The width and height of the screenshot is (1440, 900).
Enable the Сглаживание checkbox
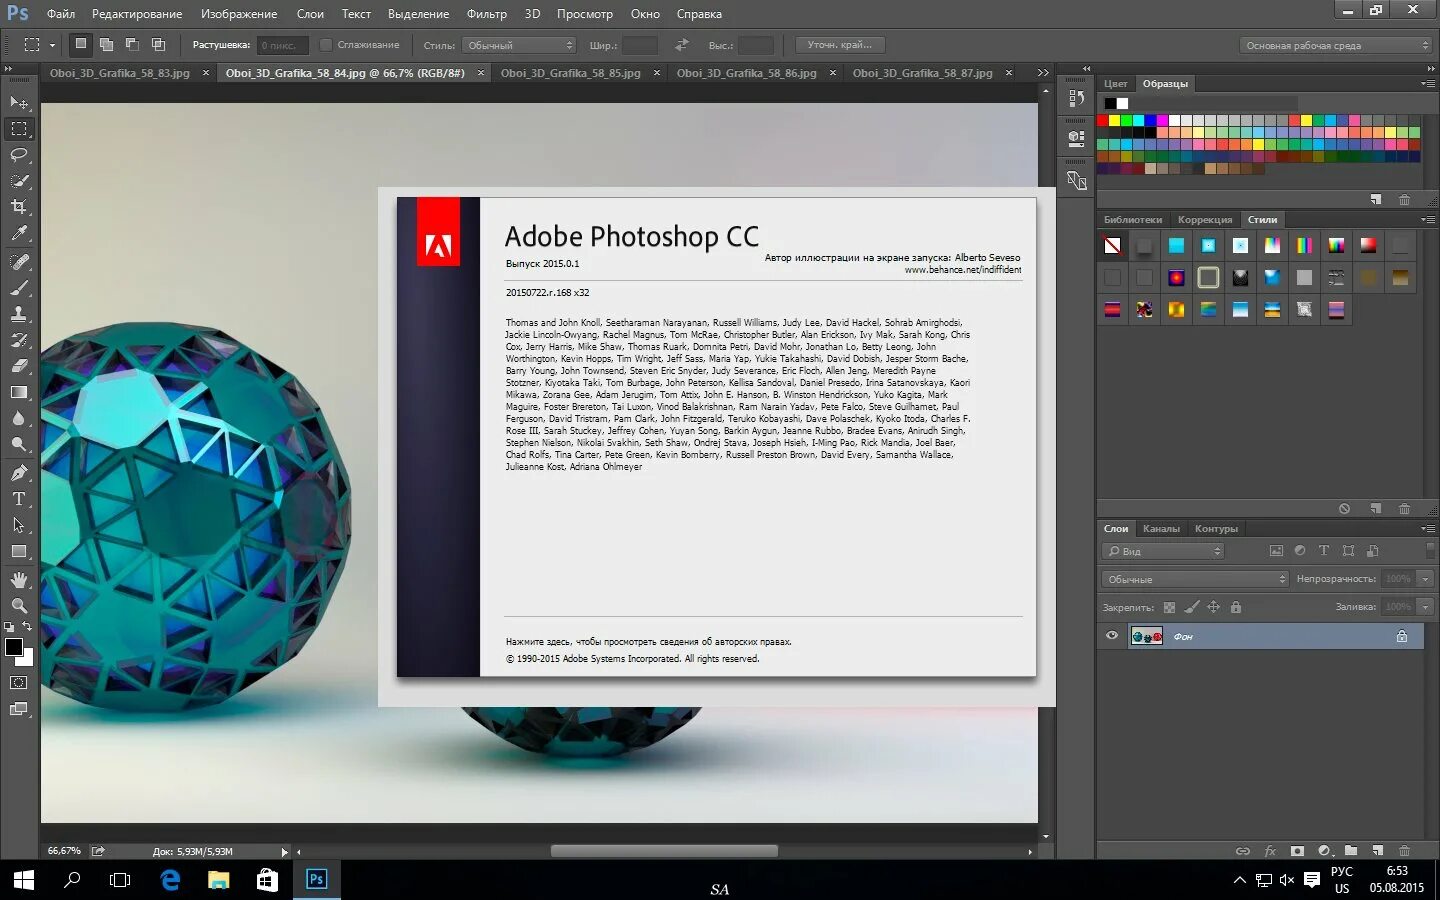click(326, 45)
